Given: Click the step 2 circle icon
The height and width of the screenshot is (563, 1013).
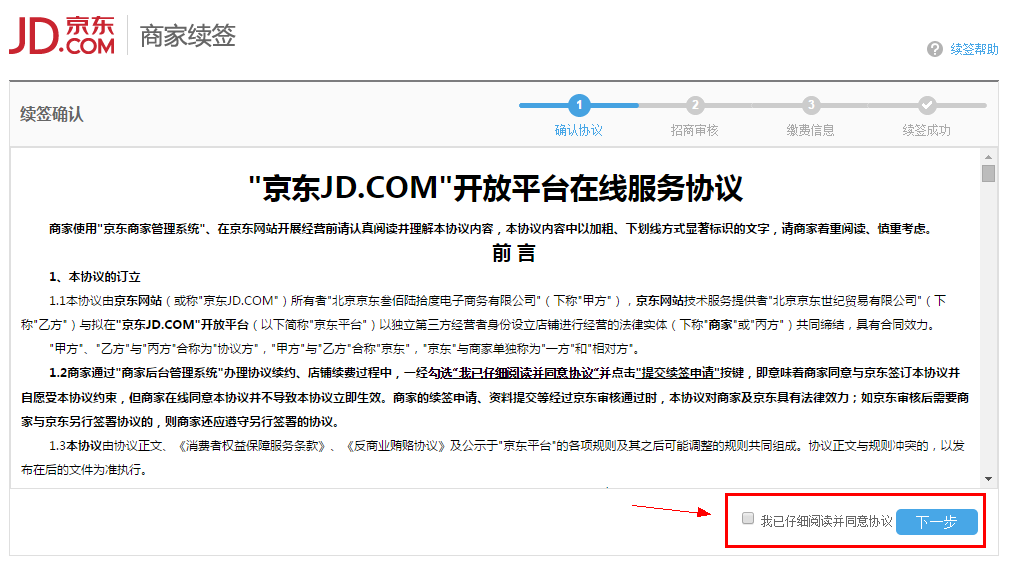Looking at the screenshot, I should [x=695, y=105].
